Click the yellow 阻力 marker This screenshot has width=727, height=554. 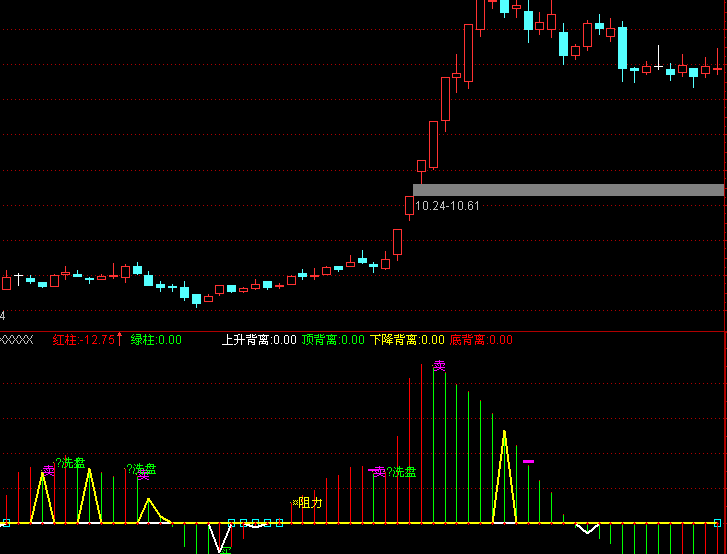point(310,503)
